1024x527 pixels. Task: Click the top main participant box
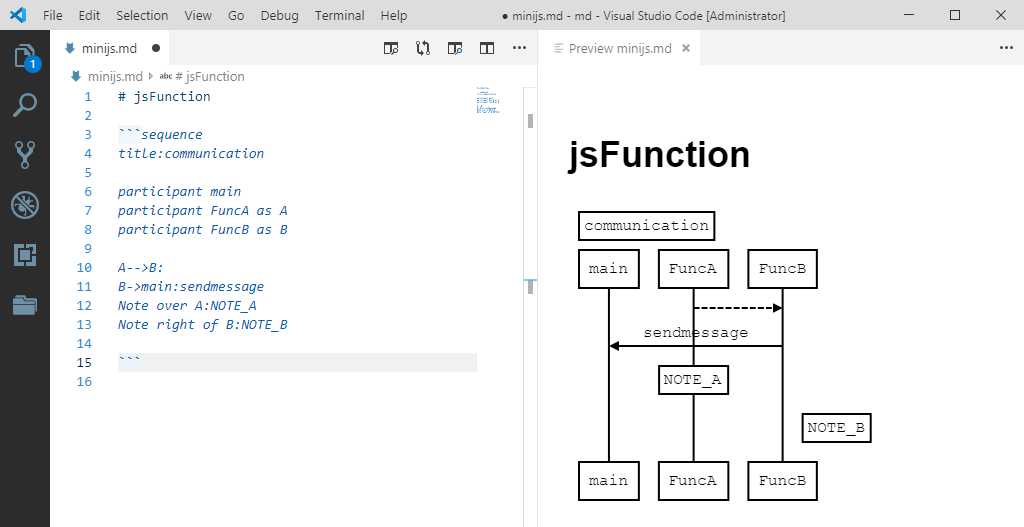coord(609,269)
